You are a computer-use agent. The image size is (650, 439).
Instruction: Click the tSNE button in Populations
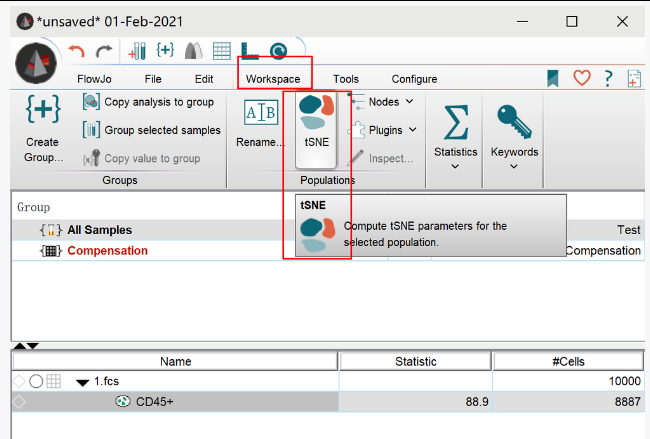(316, 125)
